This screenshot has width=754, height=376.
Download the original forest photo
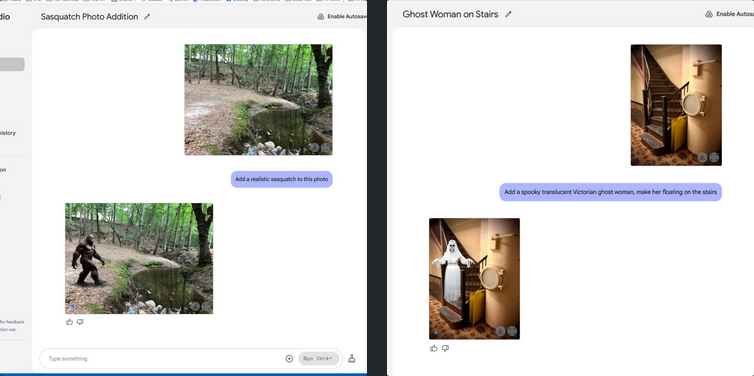(x=314, y=148)
